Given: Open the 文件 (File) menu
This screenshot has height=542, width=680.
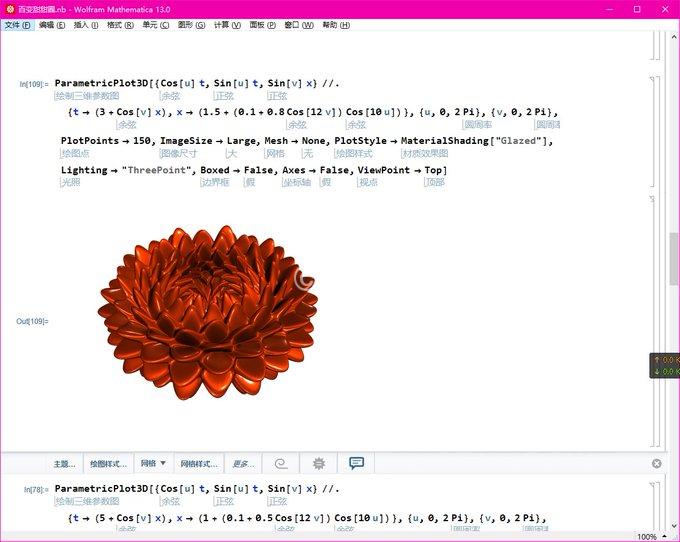Looking at the screenshot, I should 18,25.
